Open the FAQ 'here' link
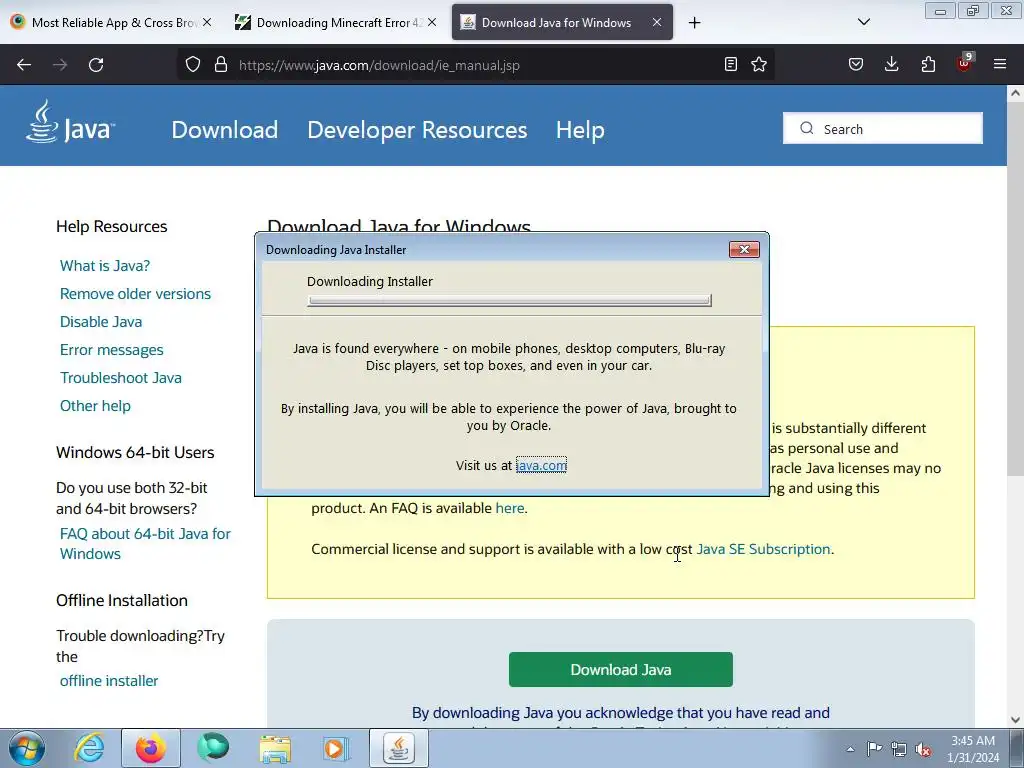 [510, 508]
